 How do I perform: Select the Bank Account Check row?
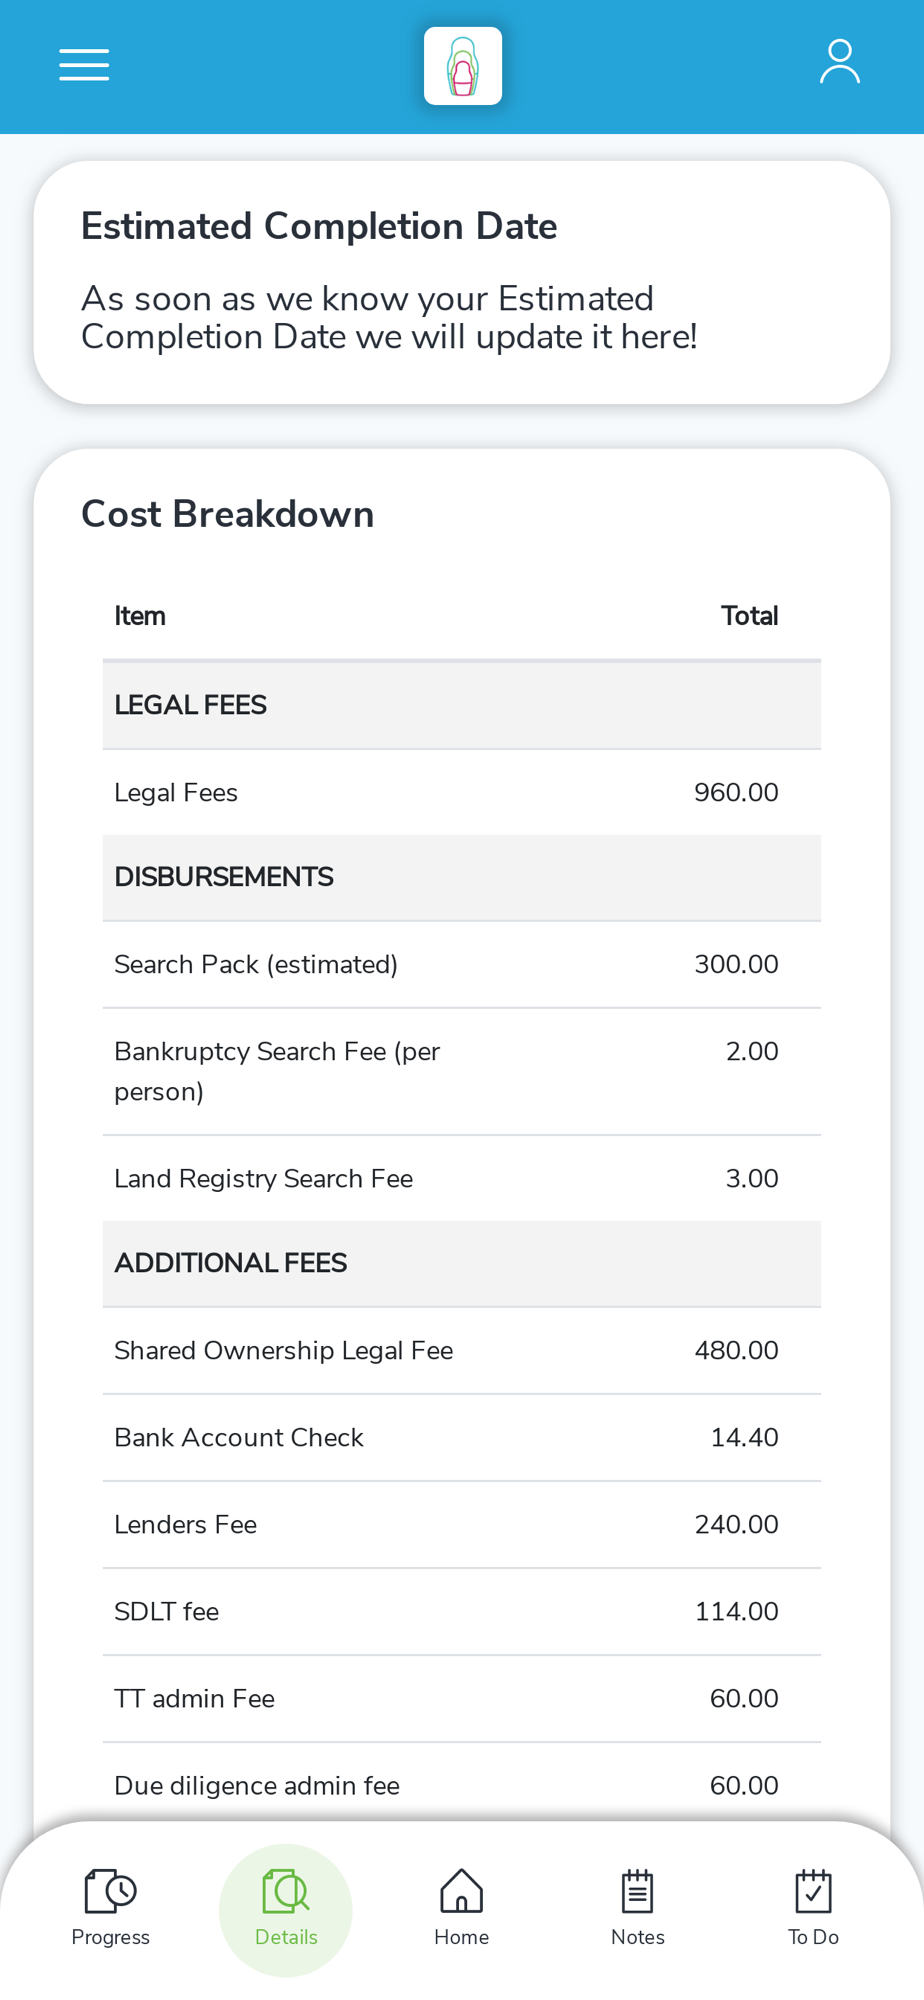point(461,1438)
